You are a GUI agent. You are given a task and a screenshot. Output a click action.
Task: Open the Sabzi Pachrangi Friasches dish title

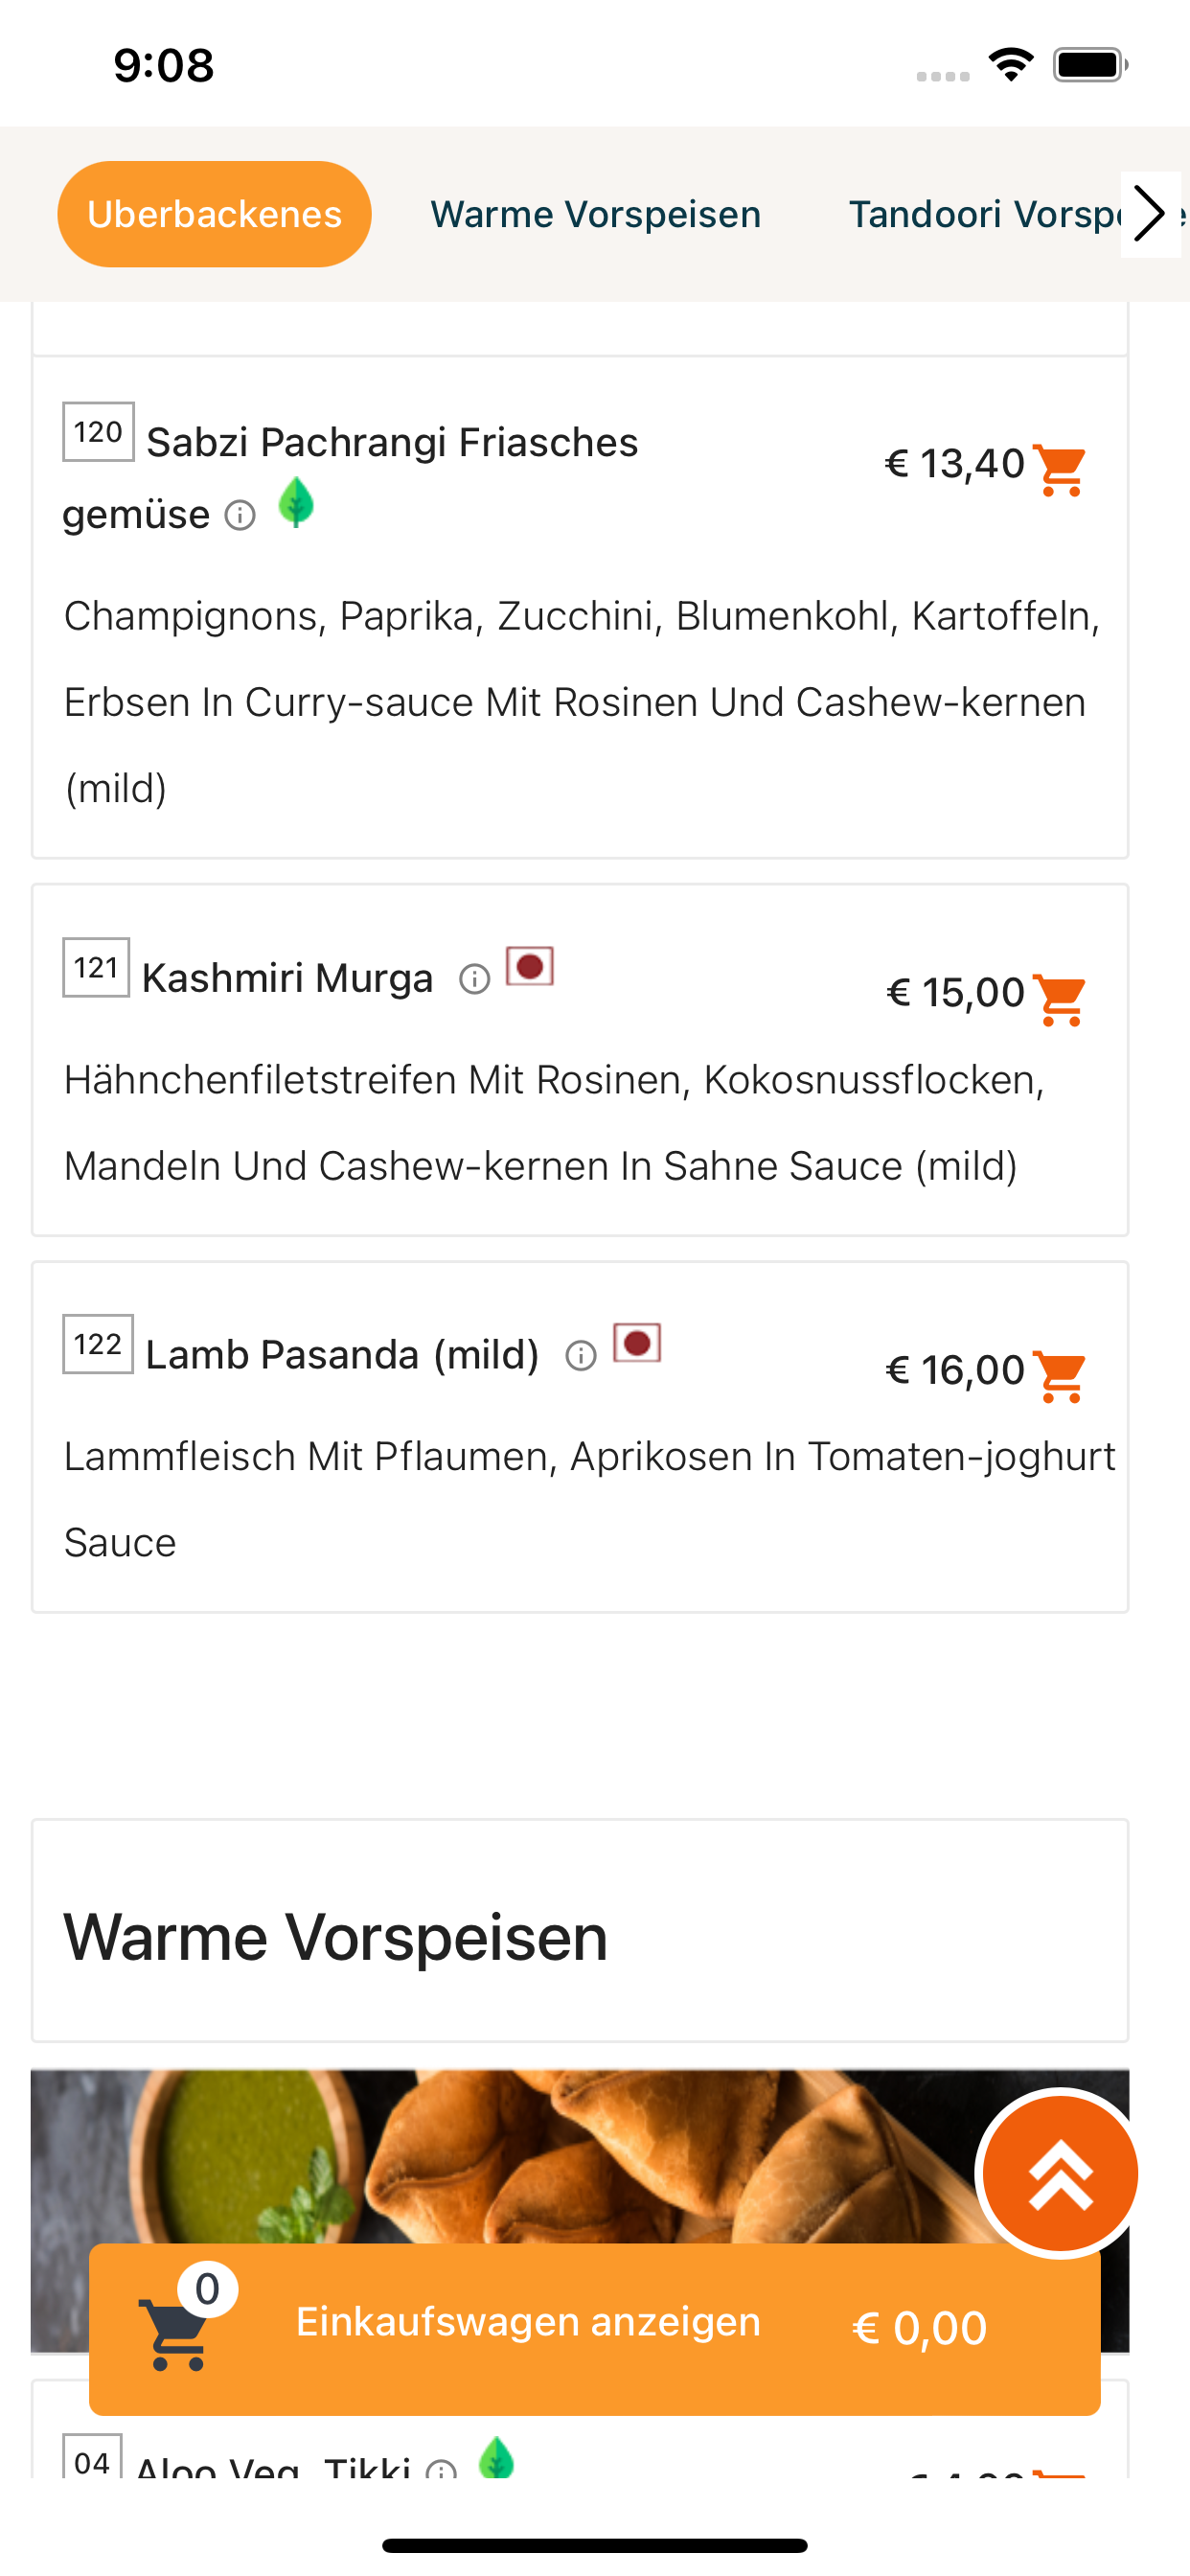coord(392,442)
